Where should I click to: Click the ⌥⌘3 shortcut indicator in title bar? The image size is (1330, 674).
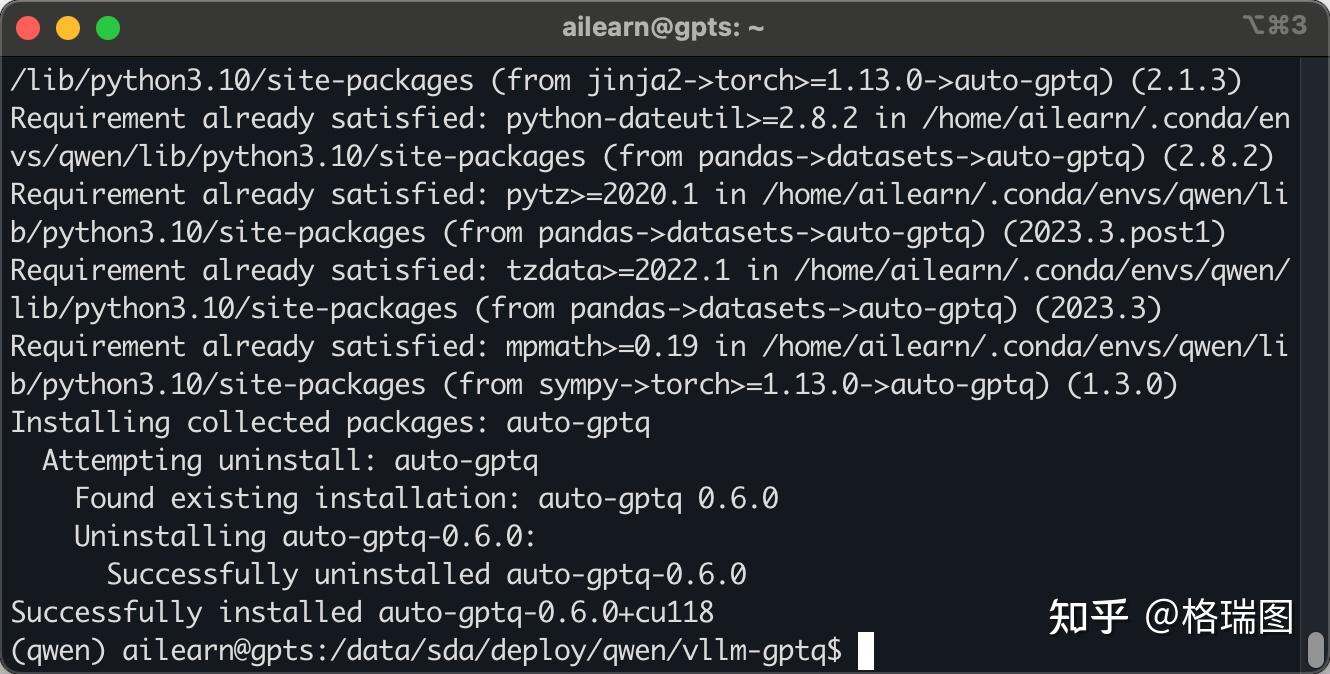coord(1275,26)
